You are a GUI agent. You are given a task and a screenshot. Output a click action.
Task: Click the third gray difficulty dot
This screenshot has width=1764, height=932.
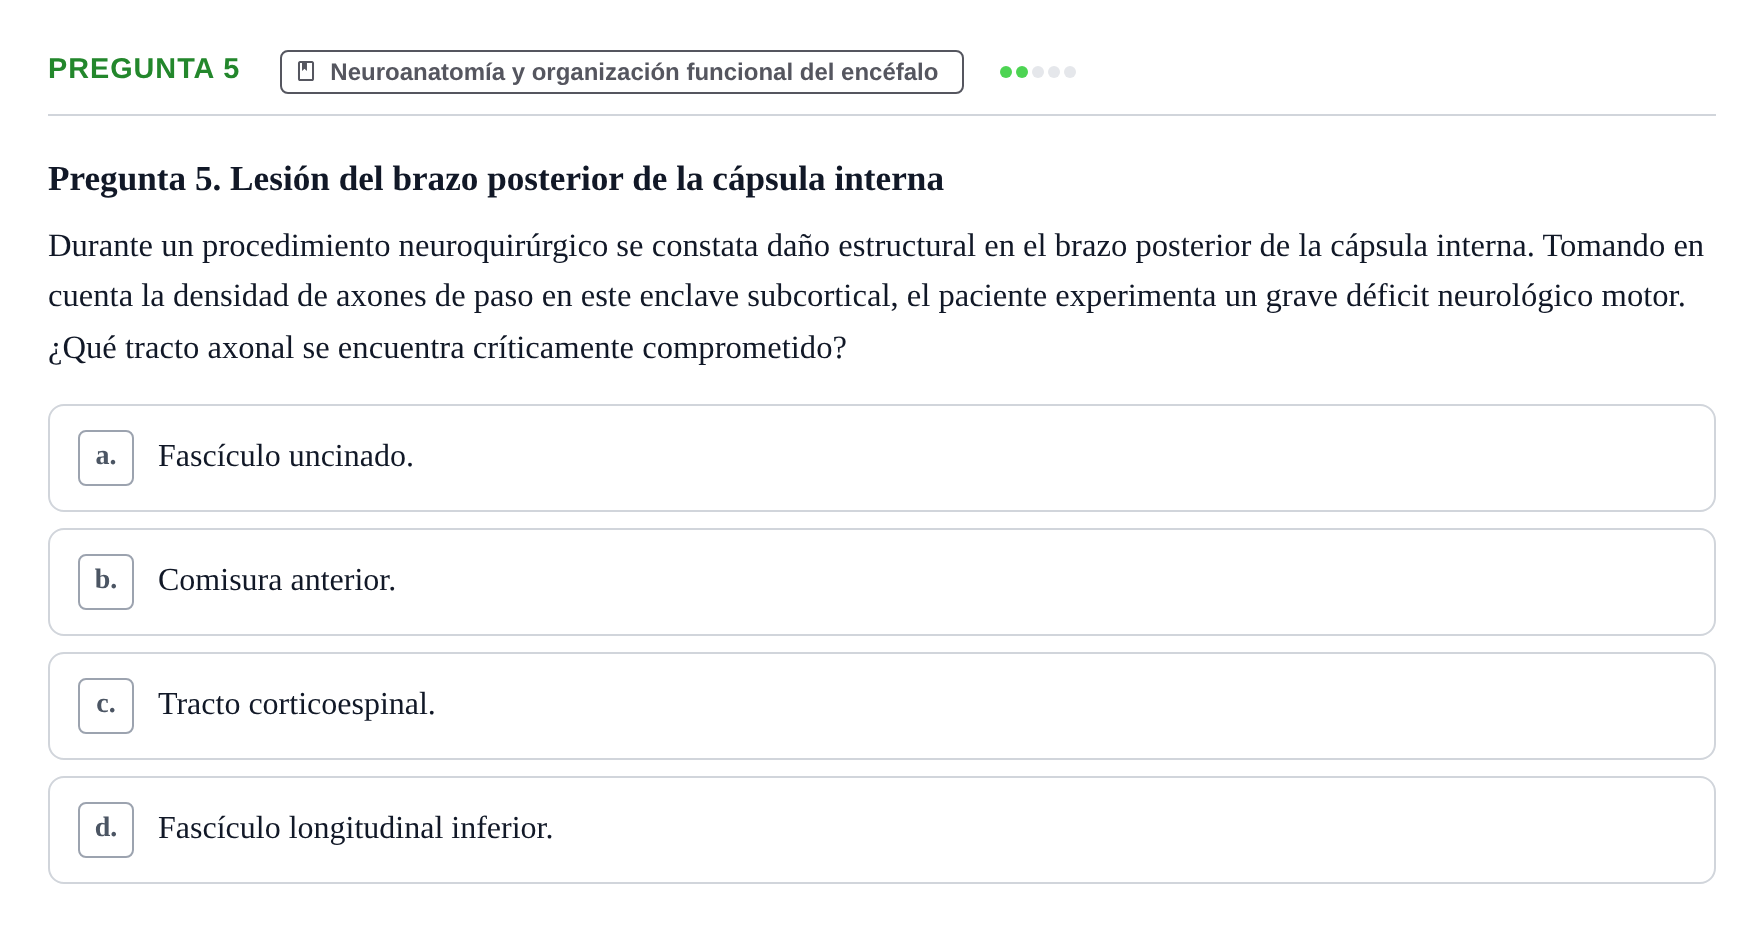point(1038,72)
